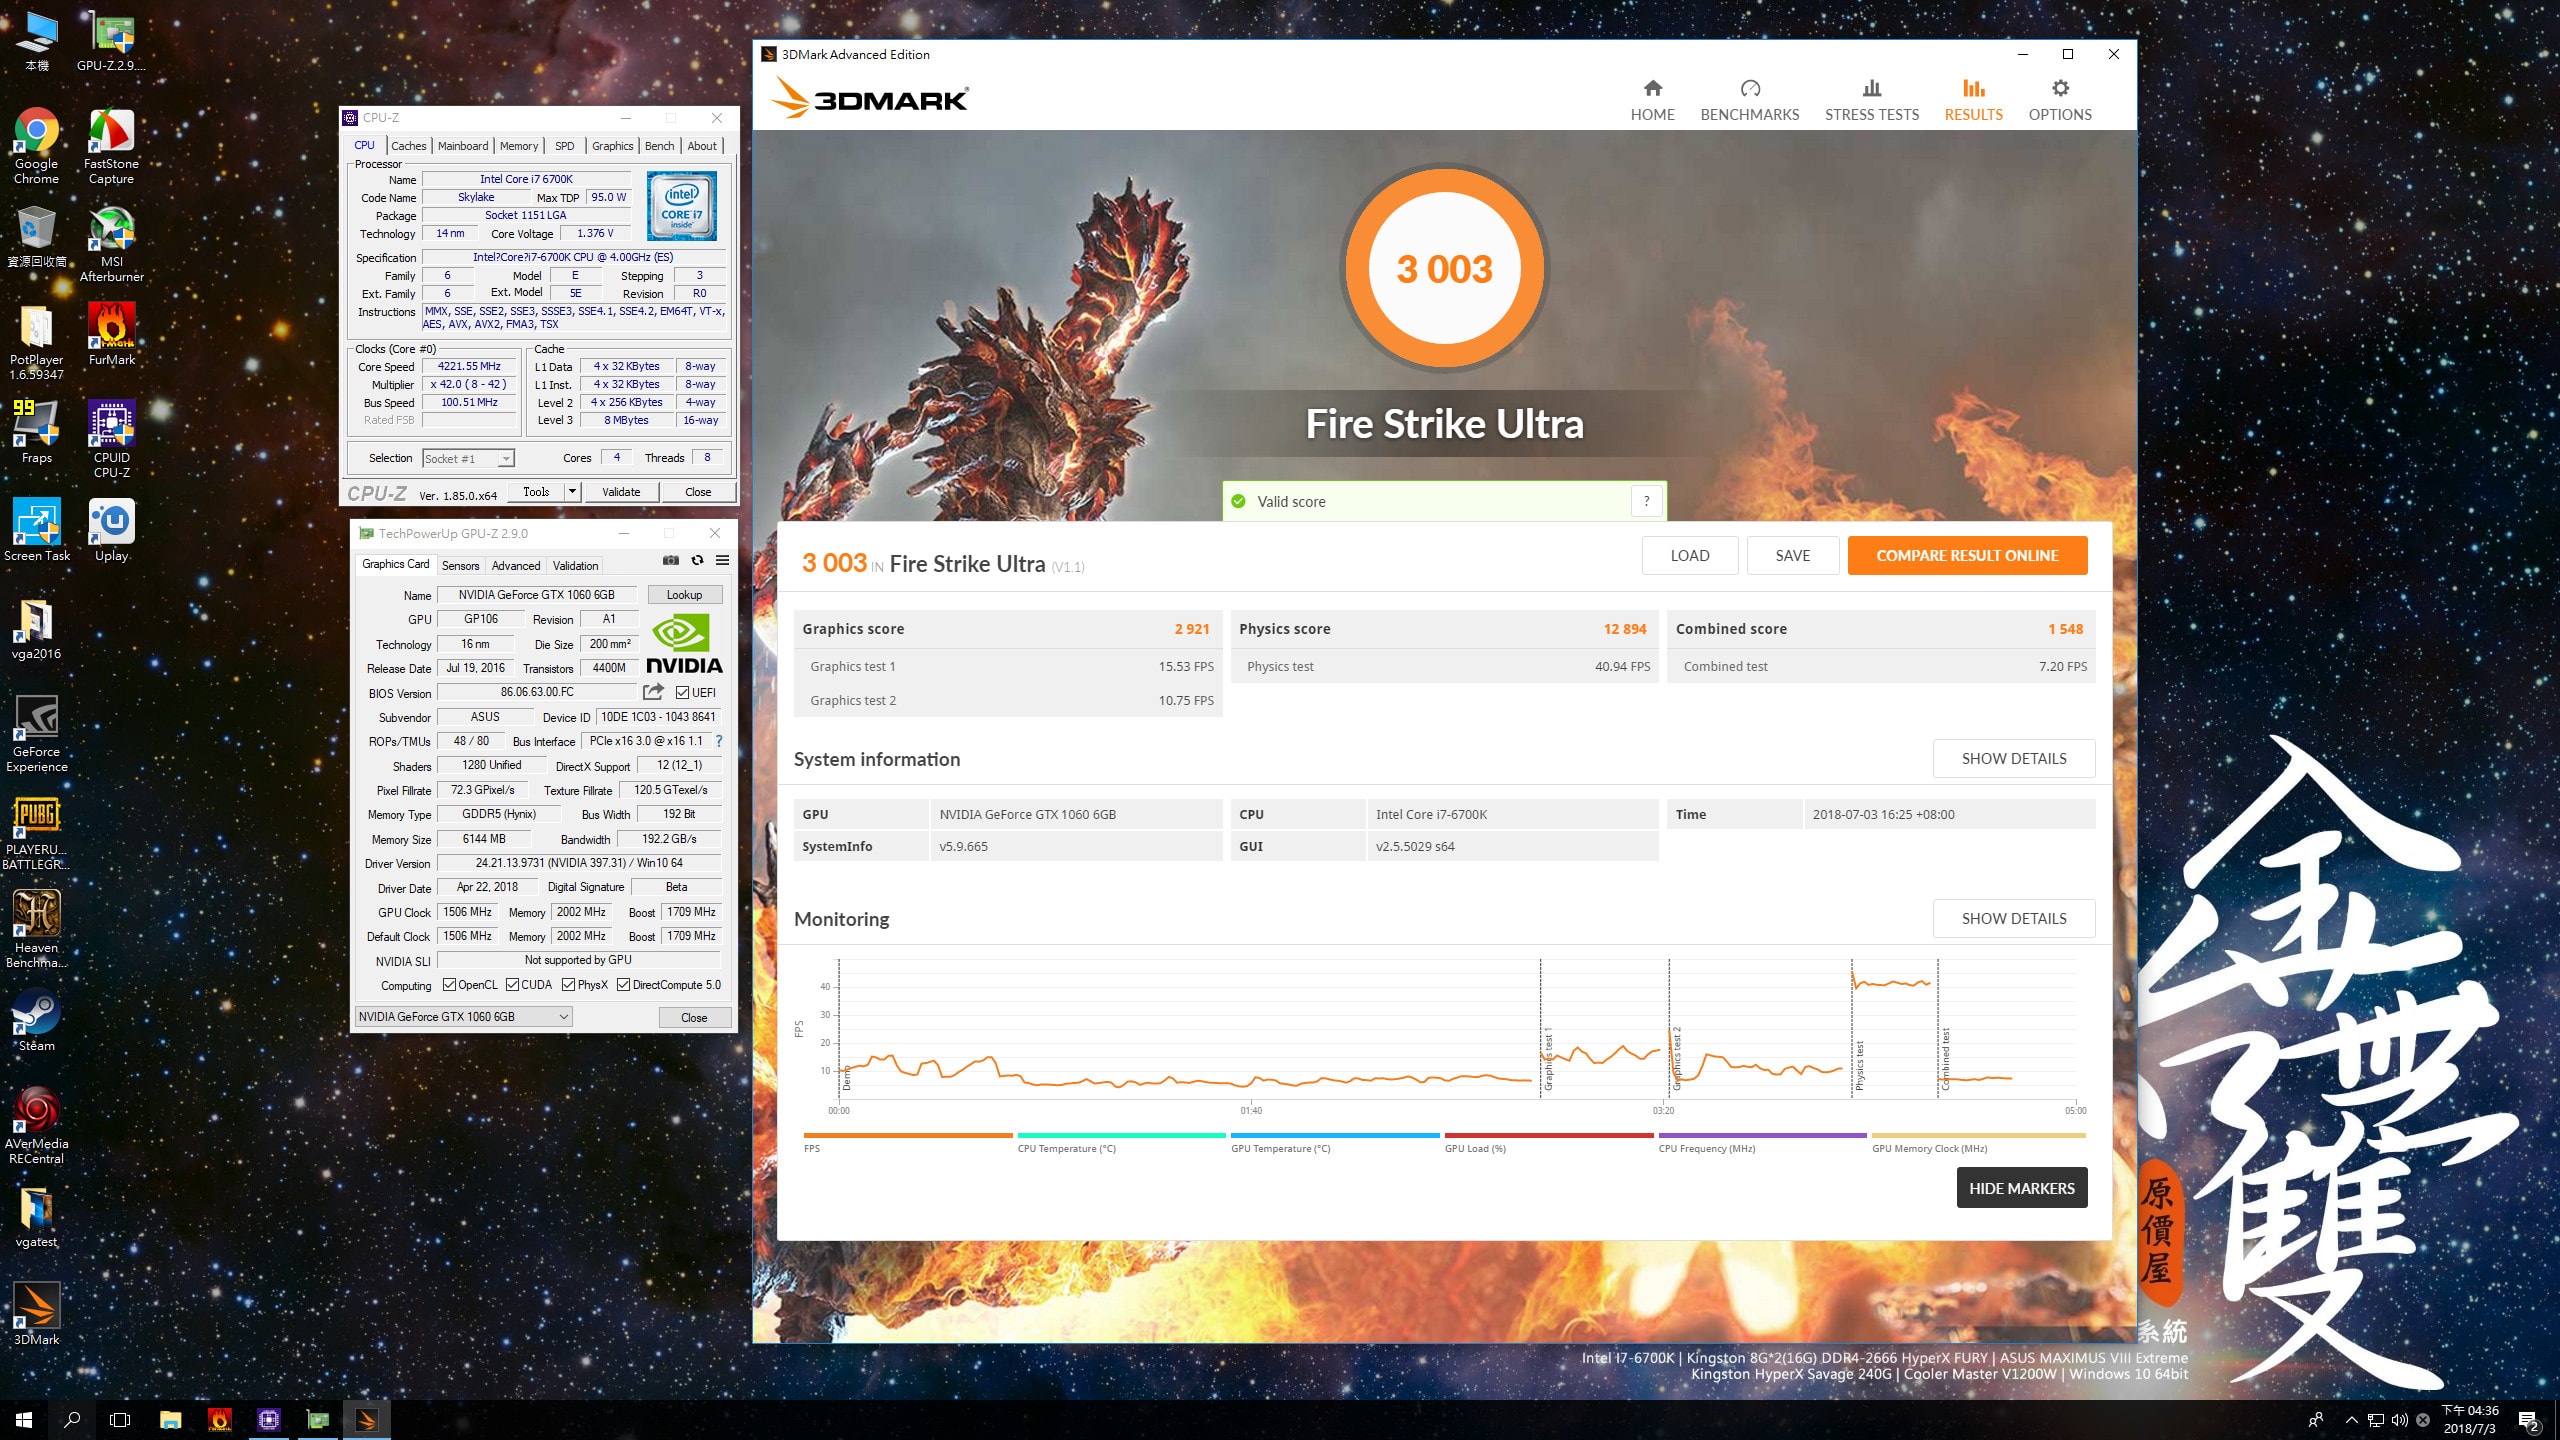Launch the PUBG desktop shortcut
2560x1440 pixels.
(x=36, y=832)
